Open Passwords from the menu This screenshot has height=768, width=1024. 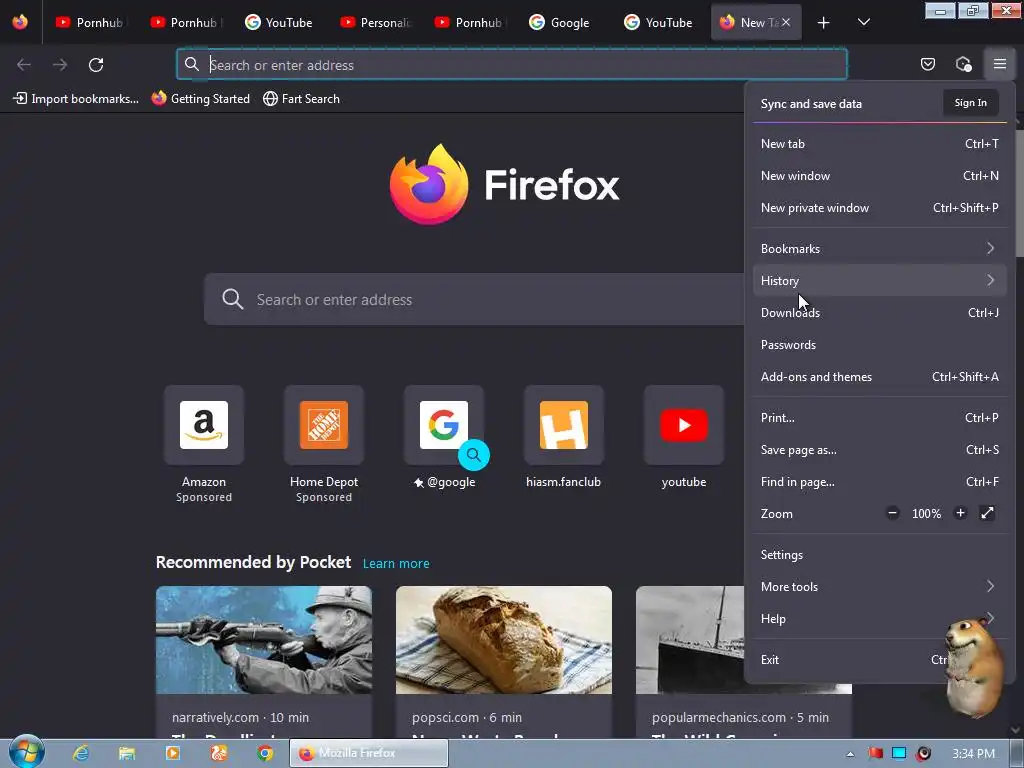pyautogui.click(x=879, y=345)
